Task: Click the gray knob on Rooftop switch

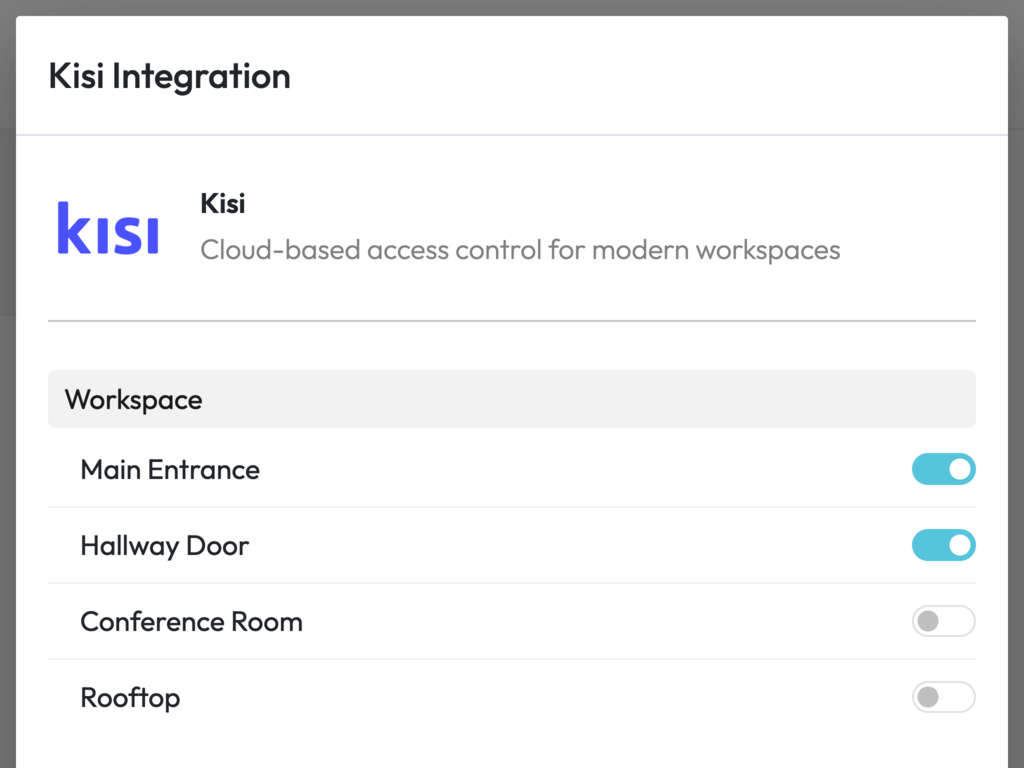Action: pyautogui.click(x=928, y=697)
